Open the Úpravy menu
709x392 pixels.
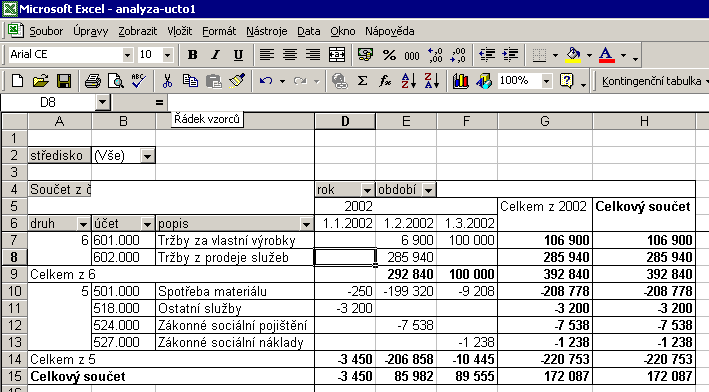pyautogui.click(x=91, y=31)
